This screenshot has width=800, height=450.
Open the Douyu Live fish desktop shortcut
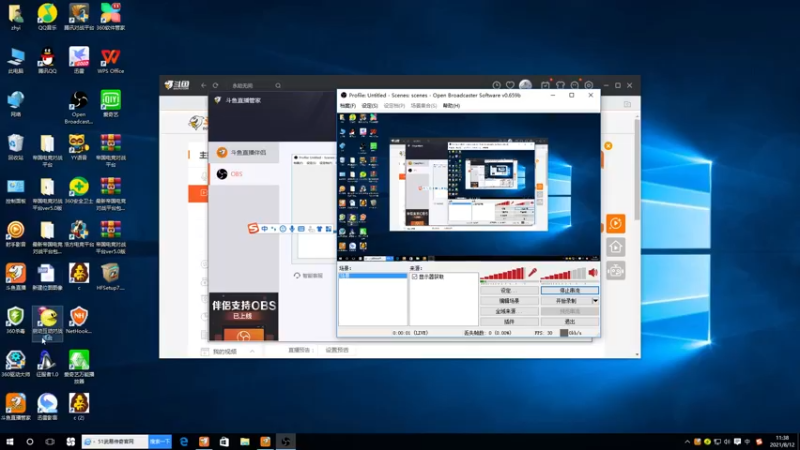pos(15,277)
